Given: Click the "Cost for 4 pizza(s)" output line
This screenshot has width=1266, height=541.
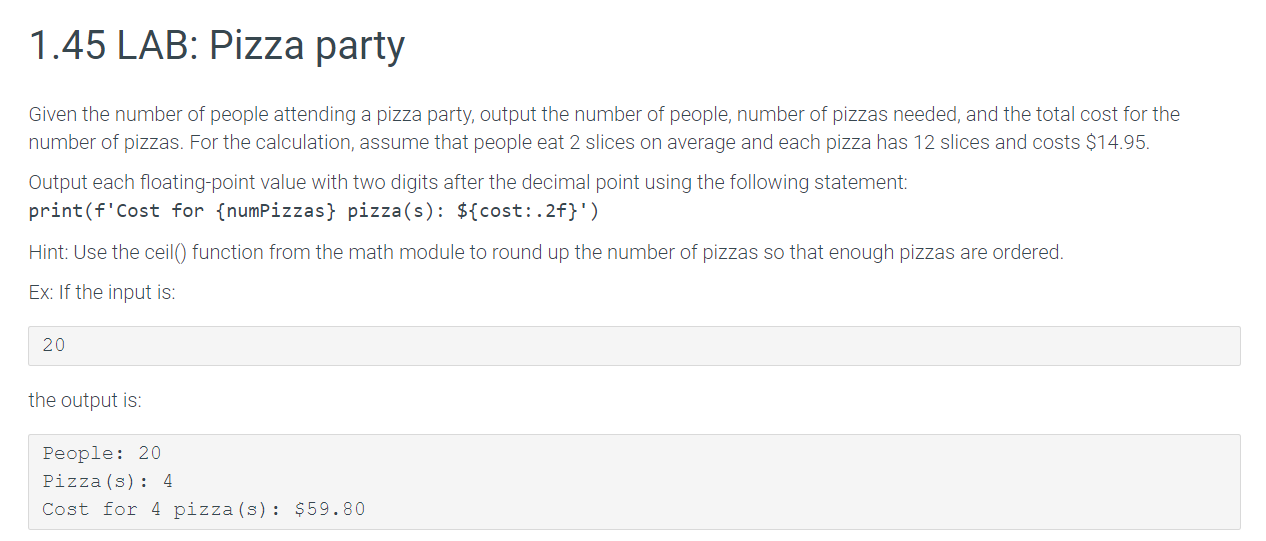Looking at the screenshot, I should [204, 509].
